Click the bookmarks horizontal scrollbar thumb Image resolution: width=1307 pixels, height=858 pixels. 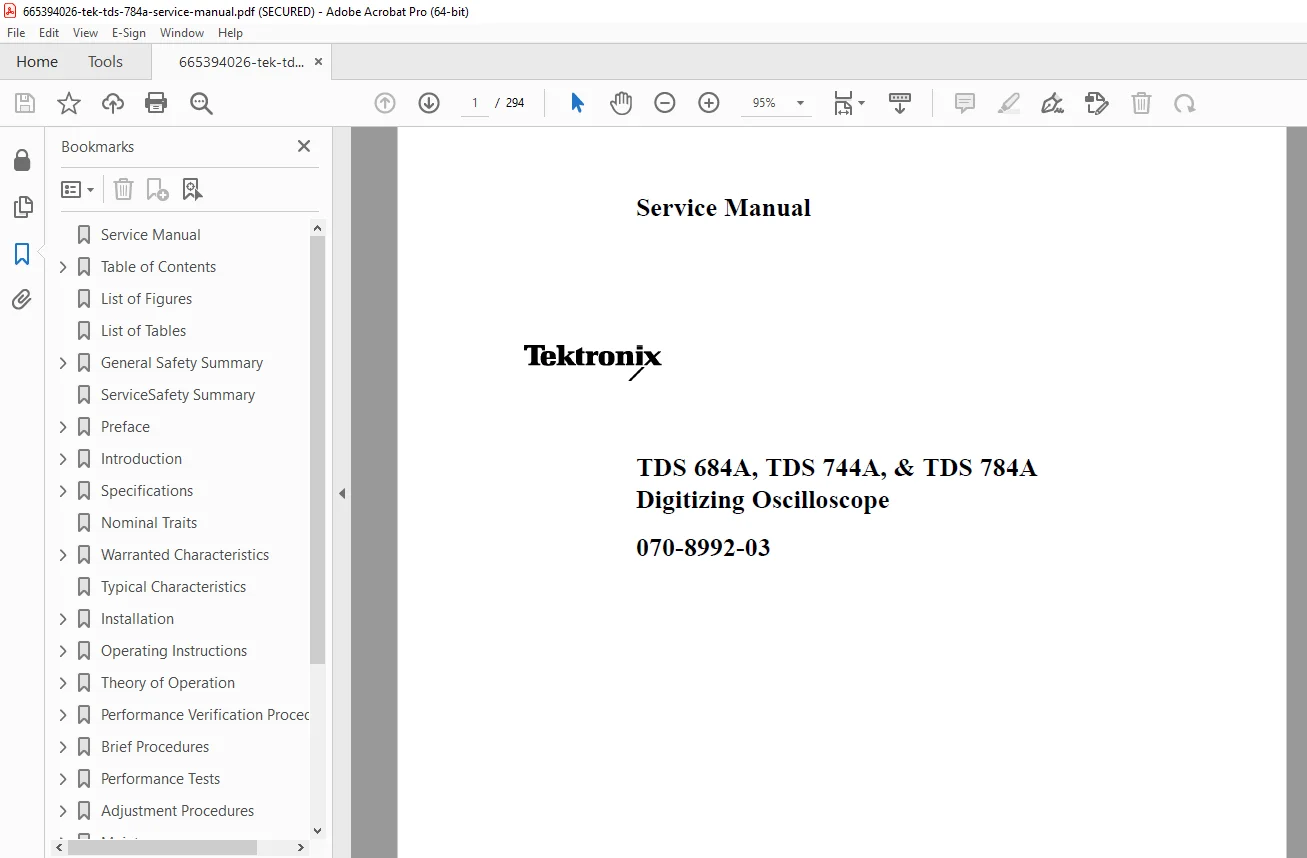(162, 847)
